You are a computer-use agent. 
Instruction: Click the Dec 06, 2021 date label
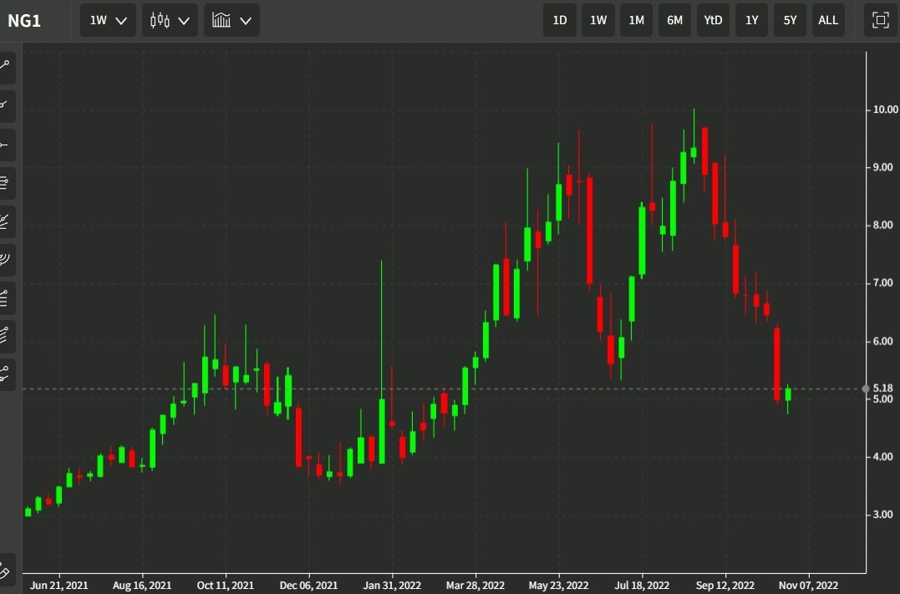coord(308,585)
